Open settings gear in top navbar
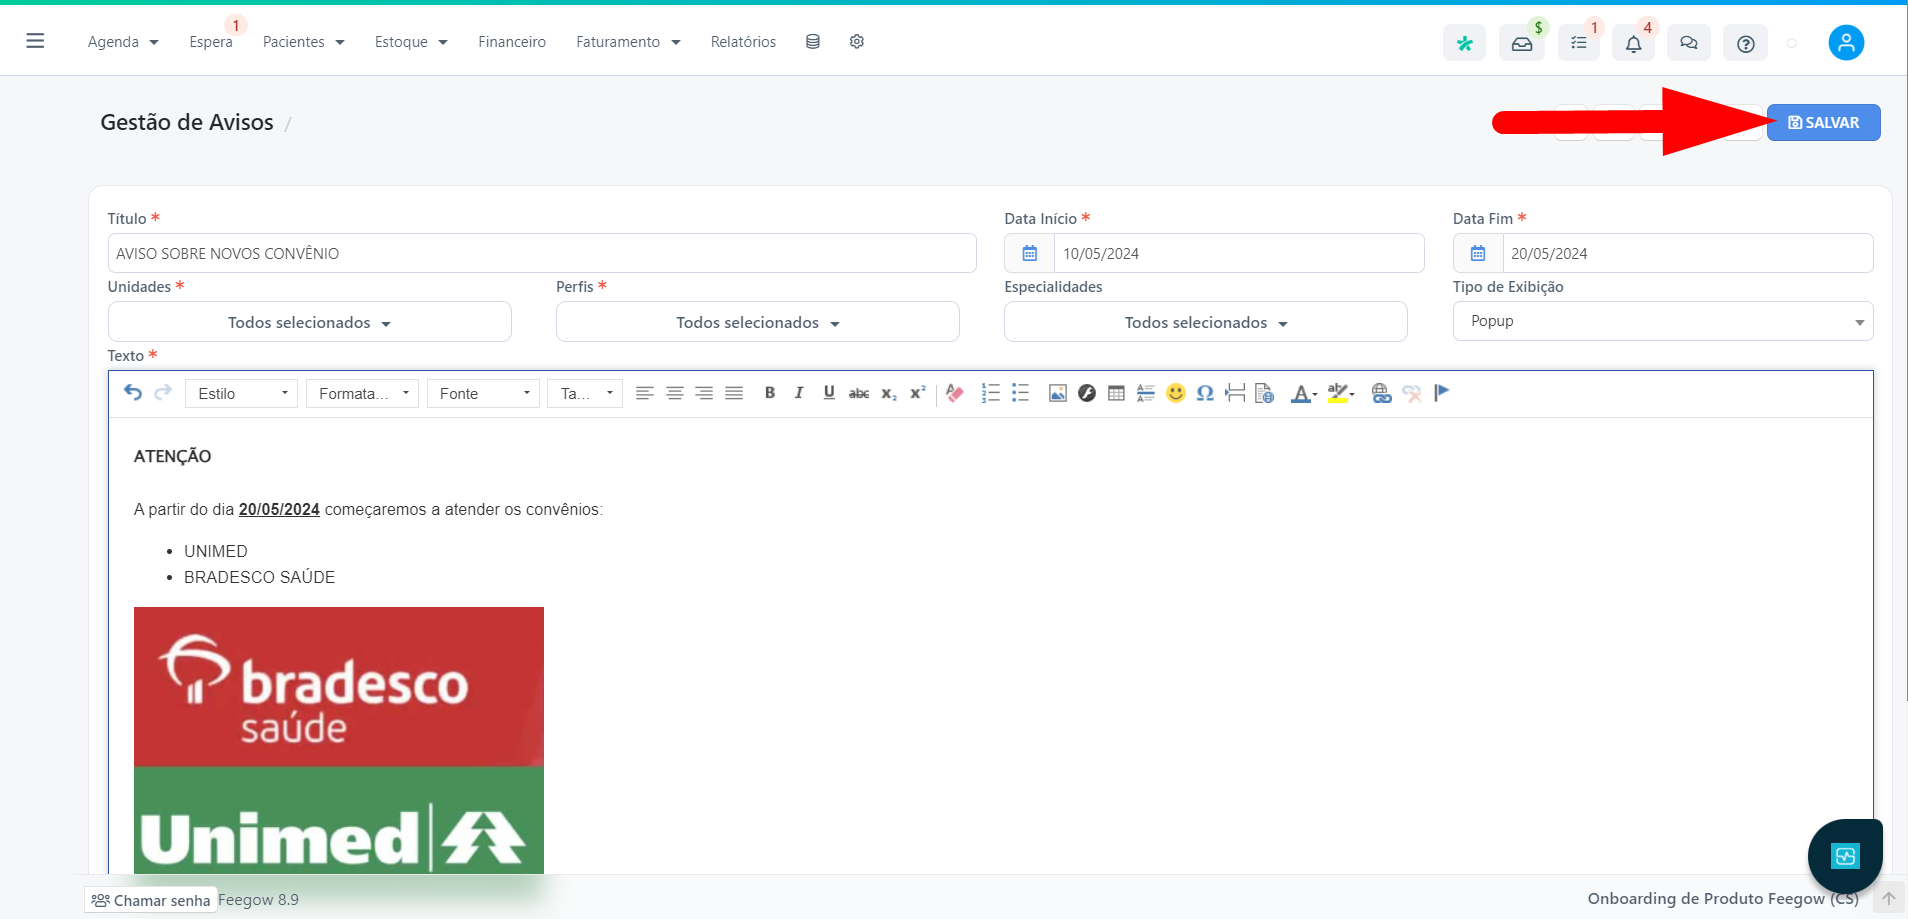Image resolution: width=1908 pixels, height=919 pixels. (857, 42)
